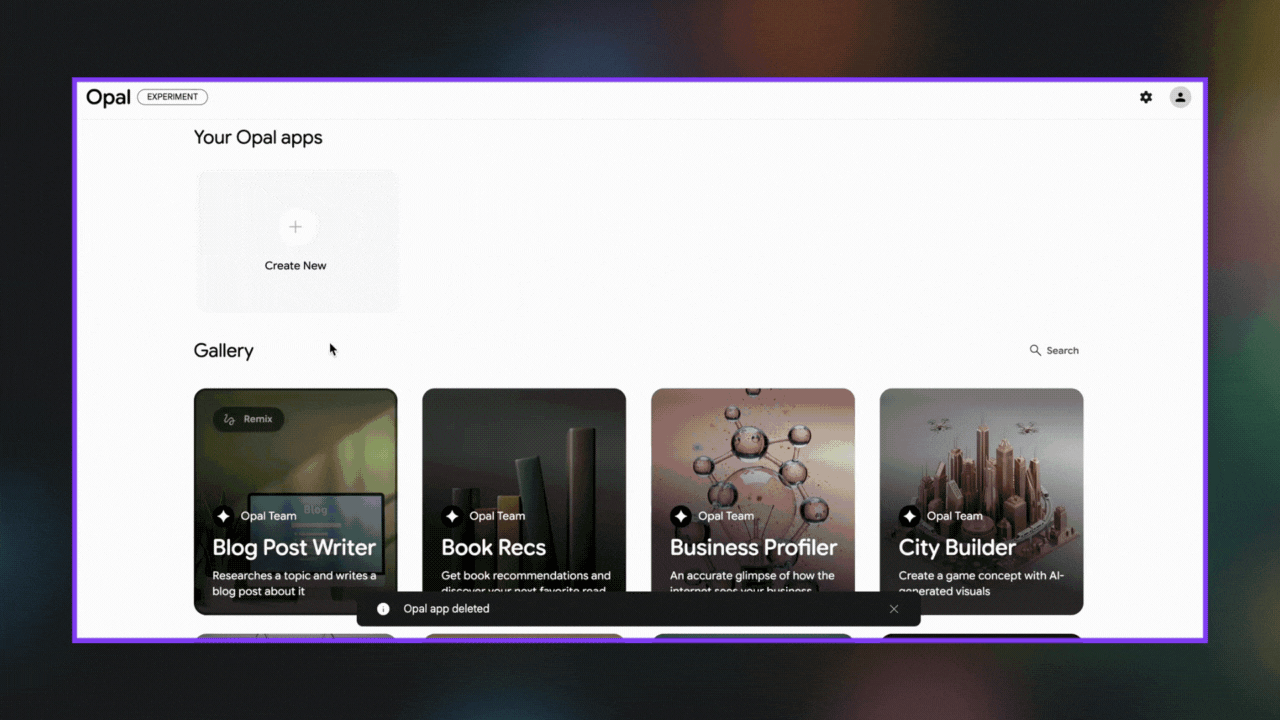Click the Opal logo
The width and height of the screenshot is (1280, 720).
click(108, 97)
